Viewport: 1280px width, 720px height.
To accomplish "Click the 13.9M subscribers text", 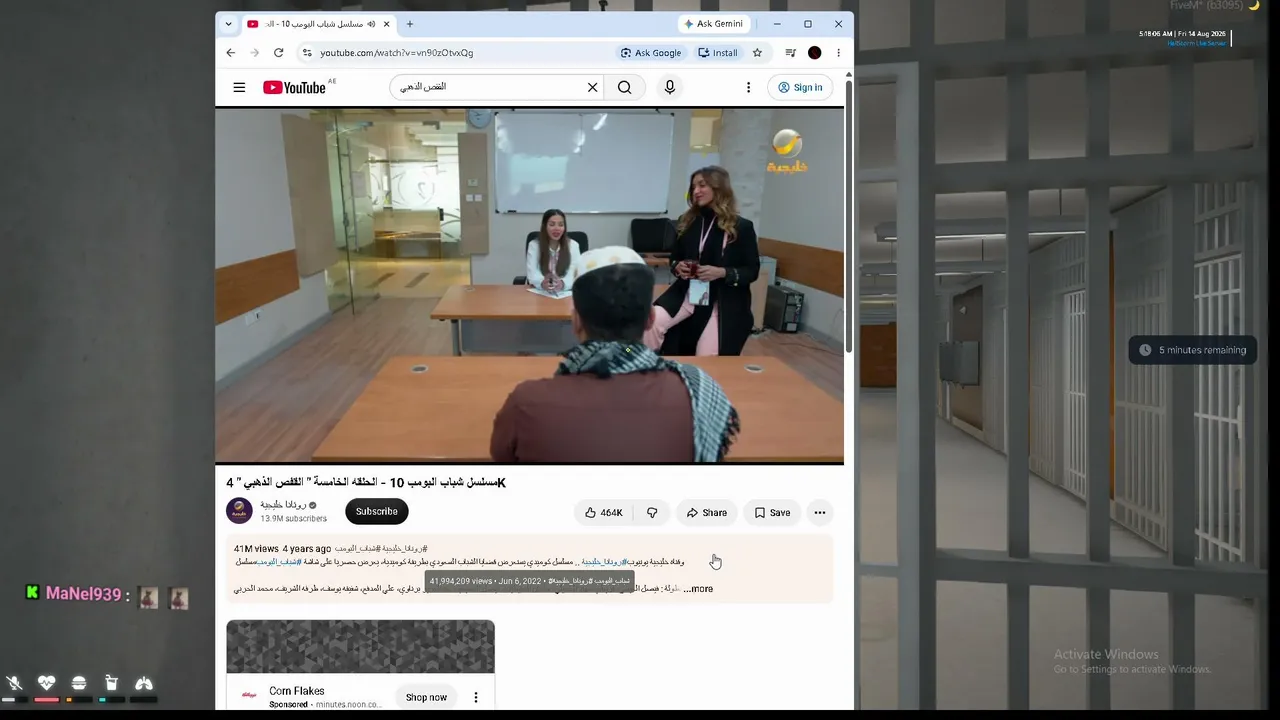I will coord(293,519).
